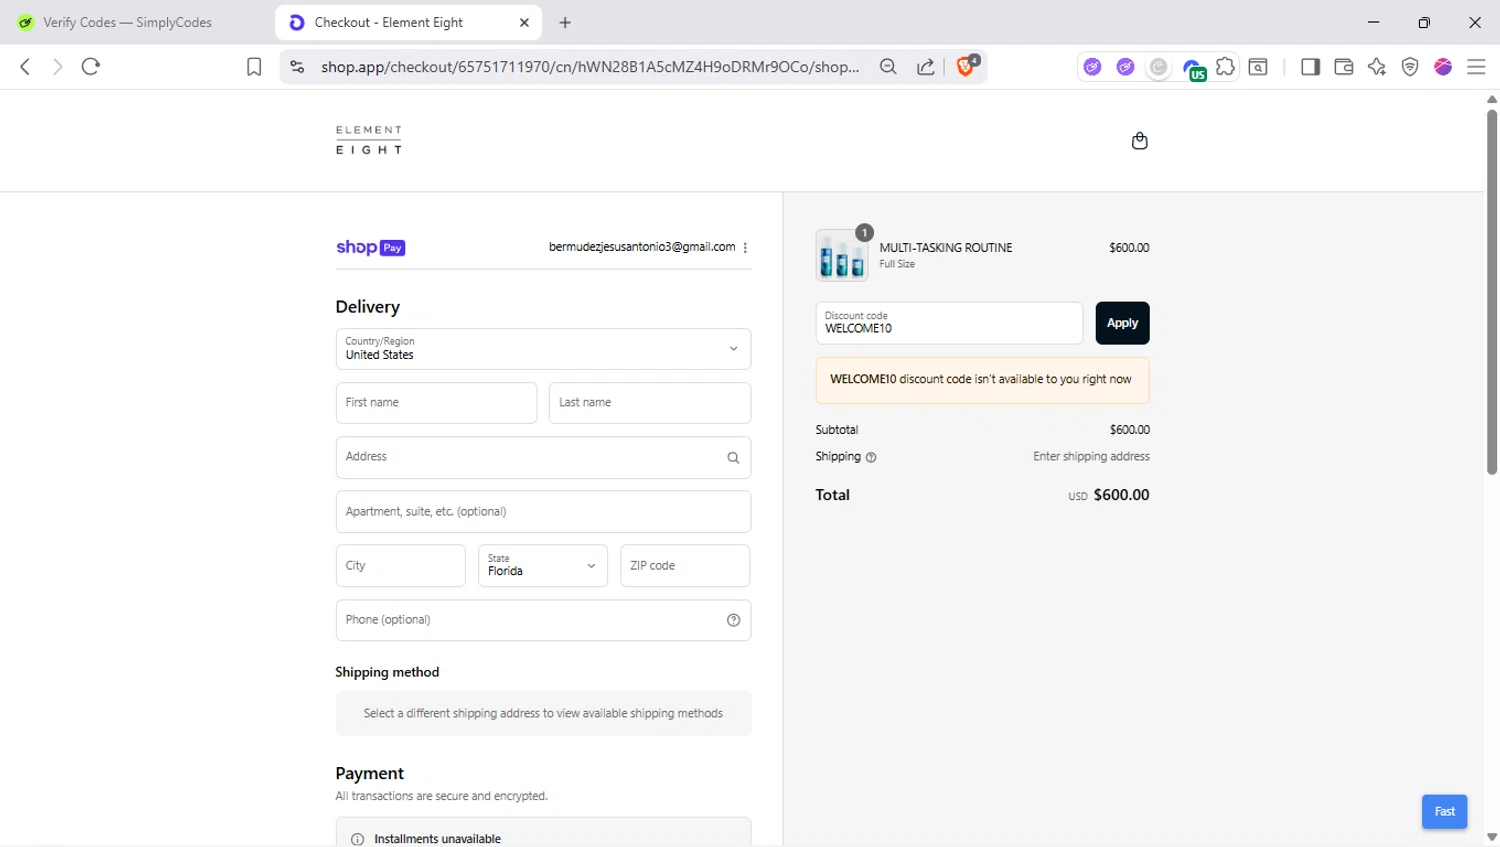
Task: Bookmark this page with the bookmark icon
Action: 254,67
